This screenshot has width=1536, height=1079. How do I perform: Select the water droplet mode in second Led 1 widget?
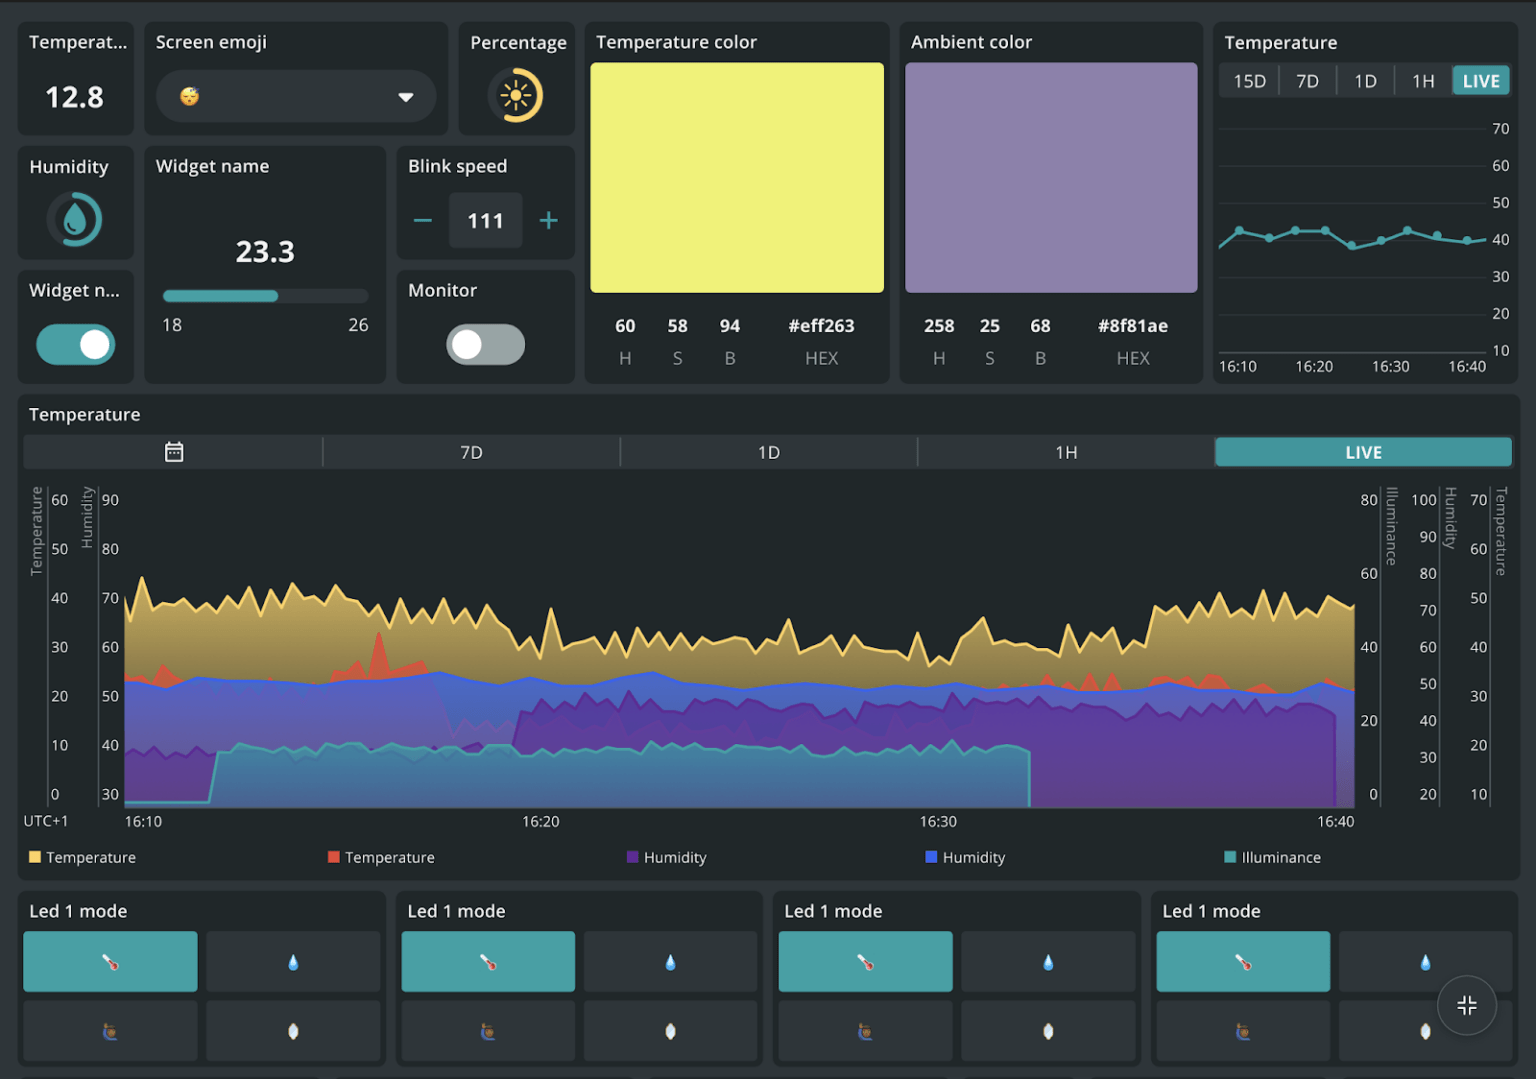pyautogui.click(x=670, y=961)
